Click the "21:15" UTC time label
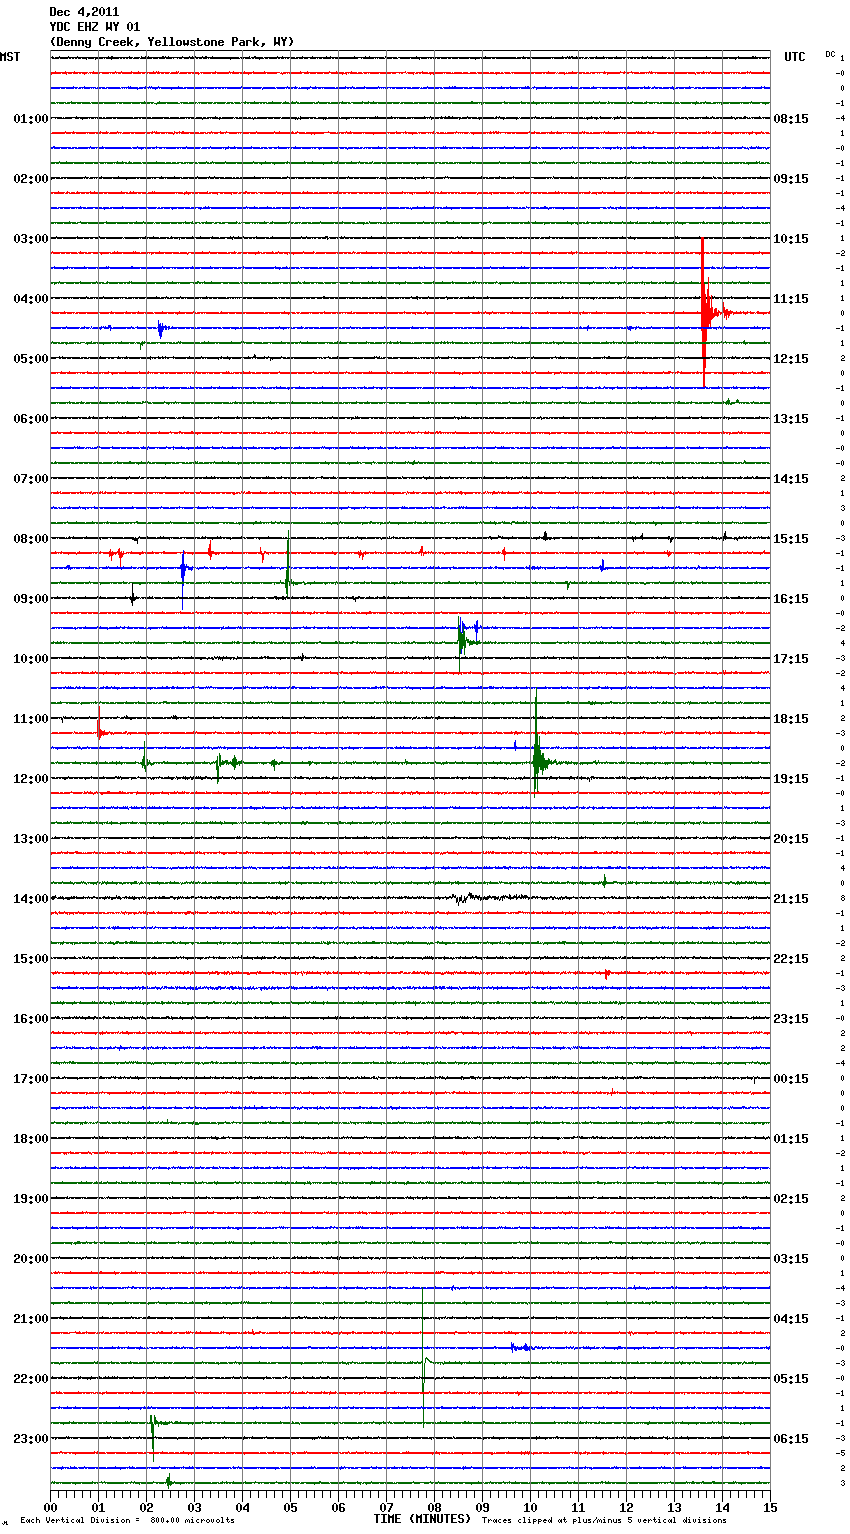850x1534 pixels. 791,899
